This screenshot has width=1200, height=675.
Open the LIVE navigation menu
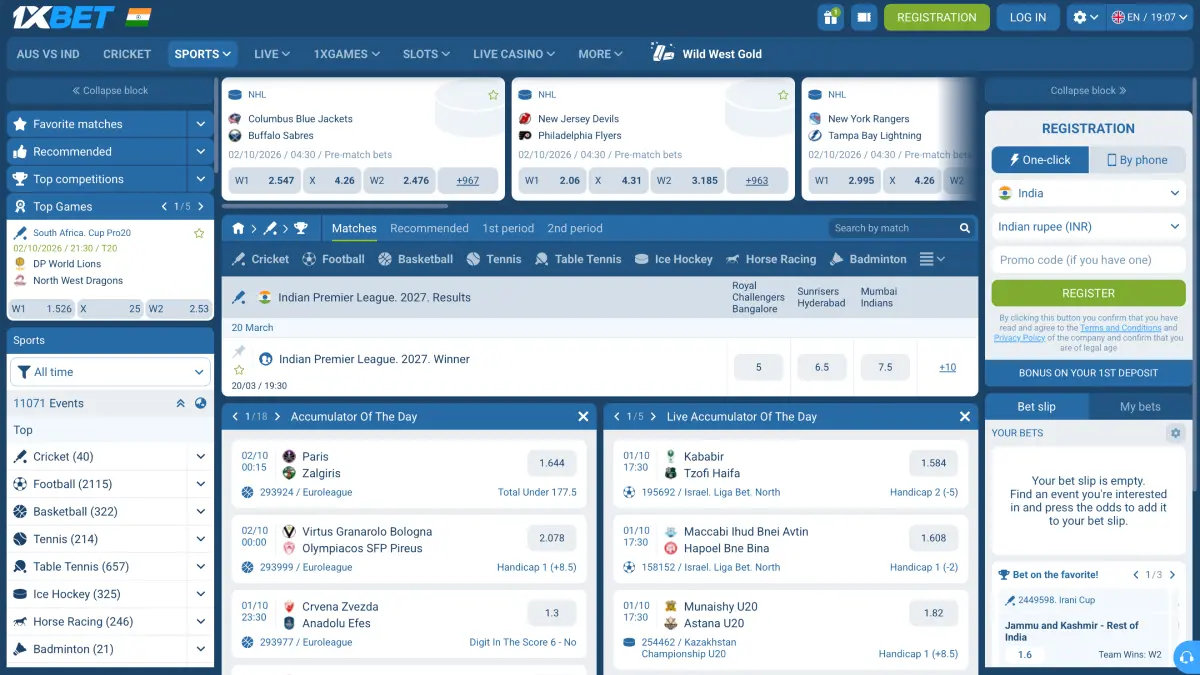click(x=272, y=54)
